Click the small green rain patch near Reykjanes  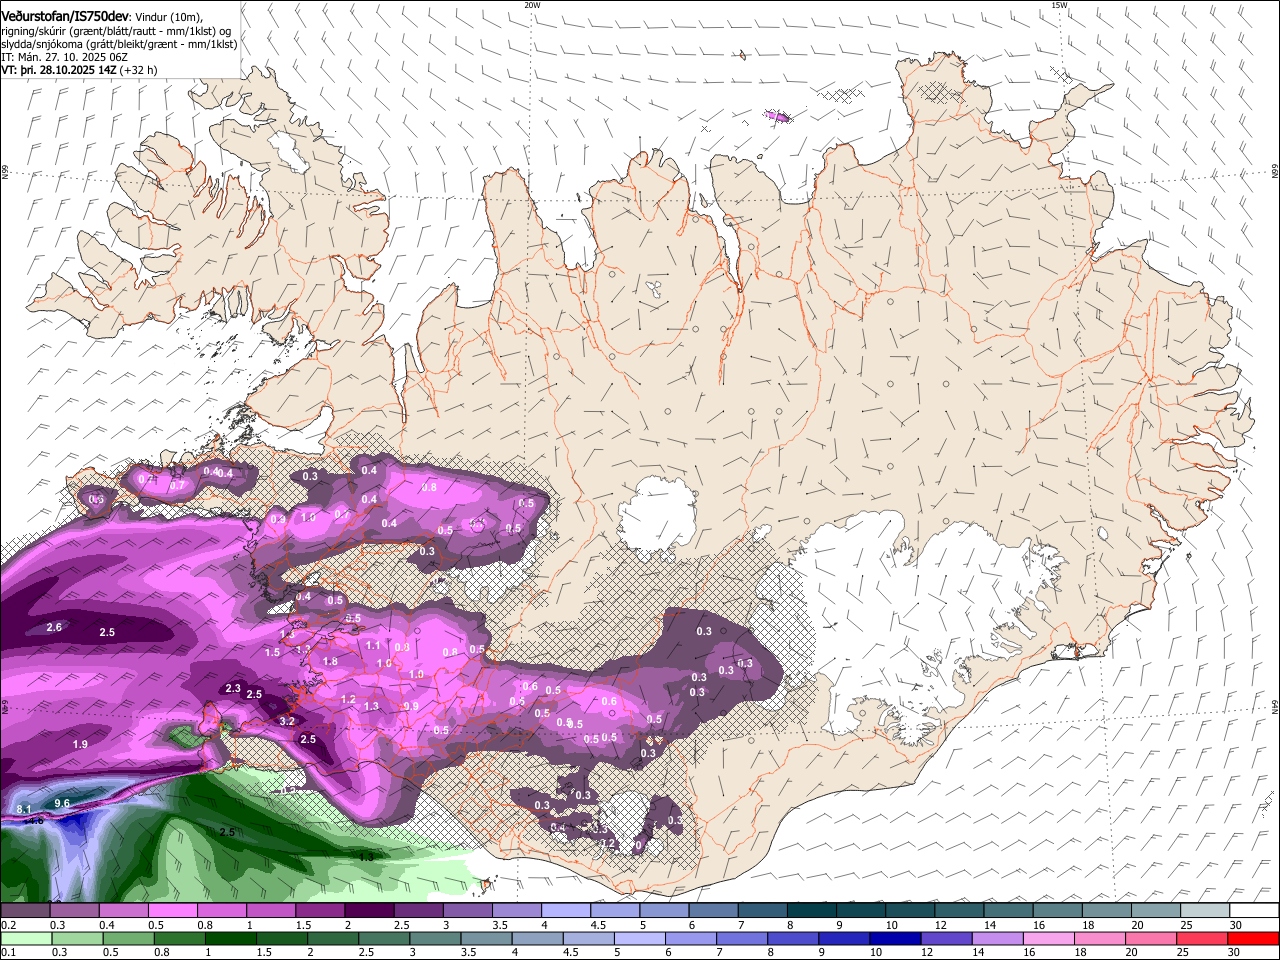coord(186,736)
